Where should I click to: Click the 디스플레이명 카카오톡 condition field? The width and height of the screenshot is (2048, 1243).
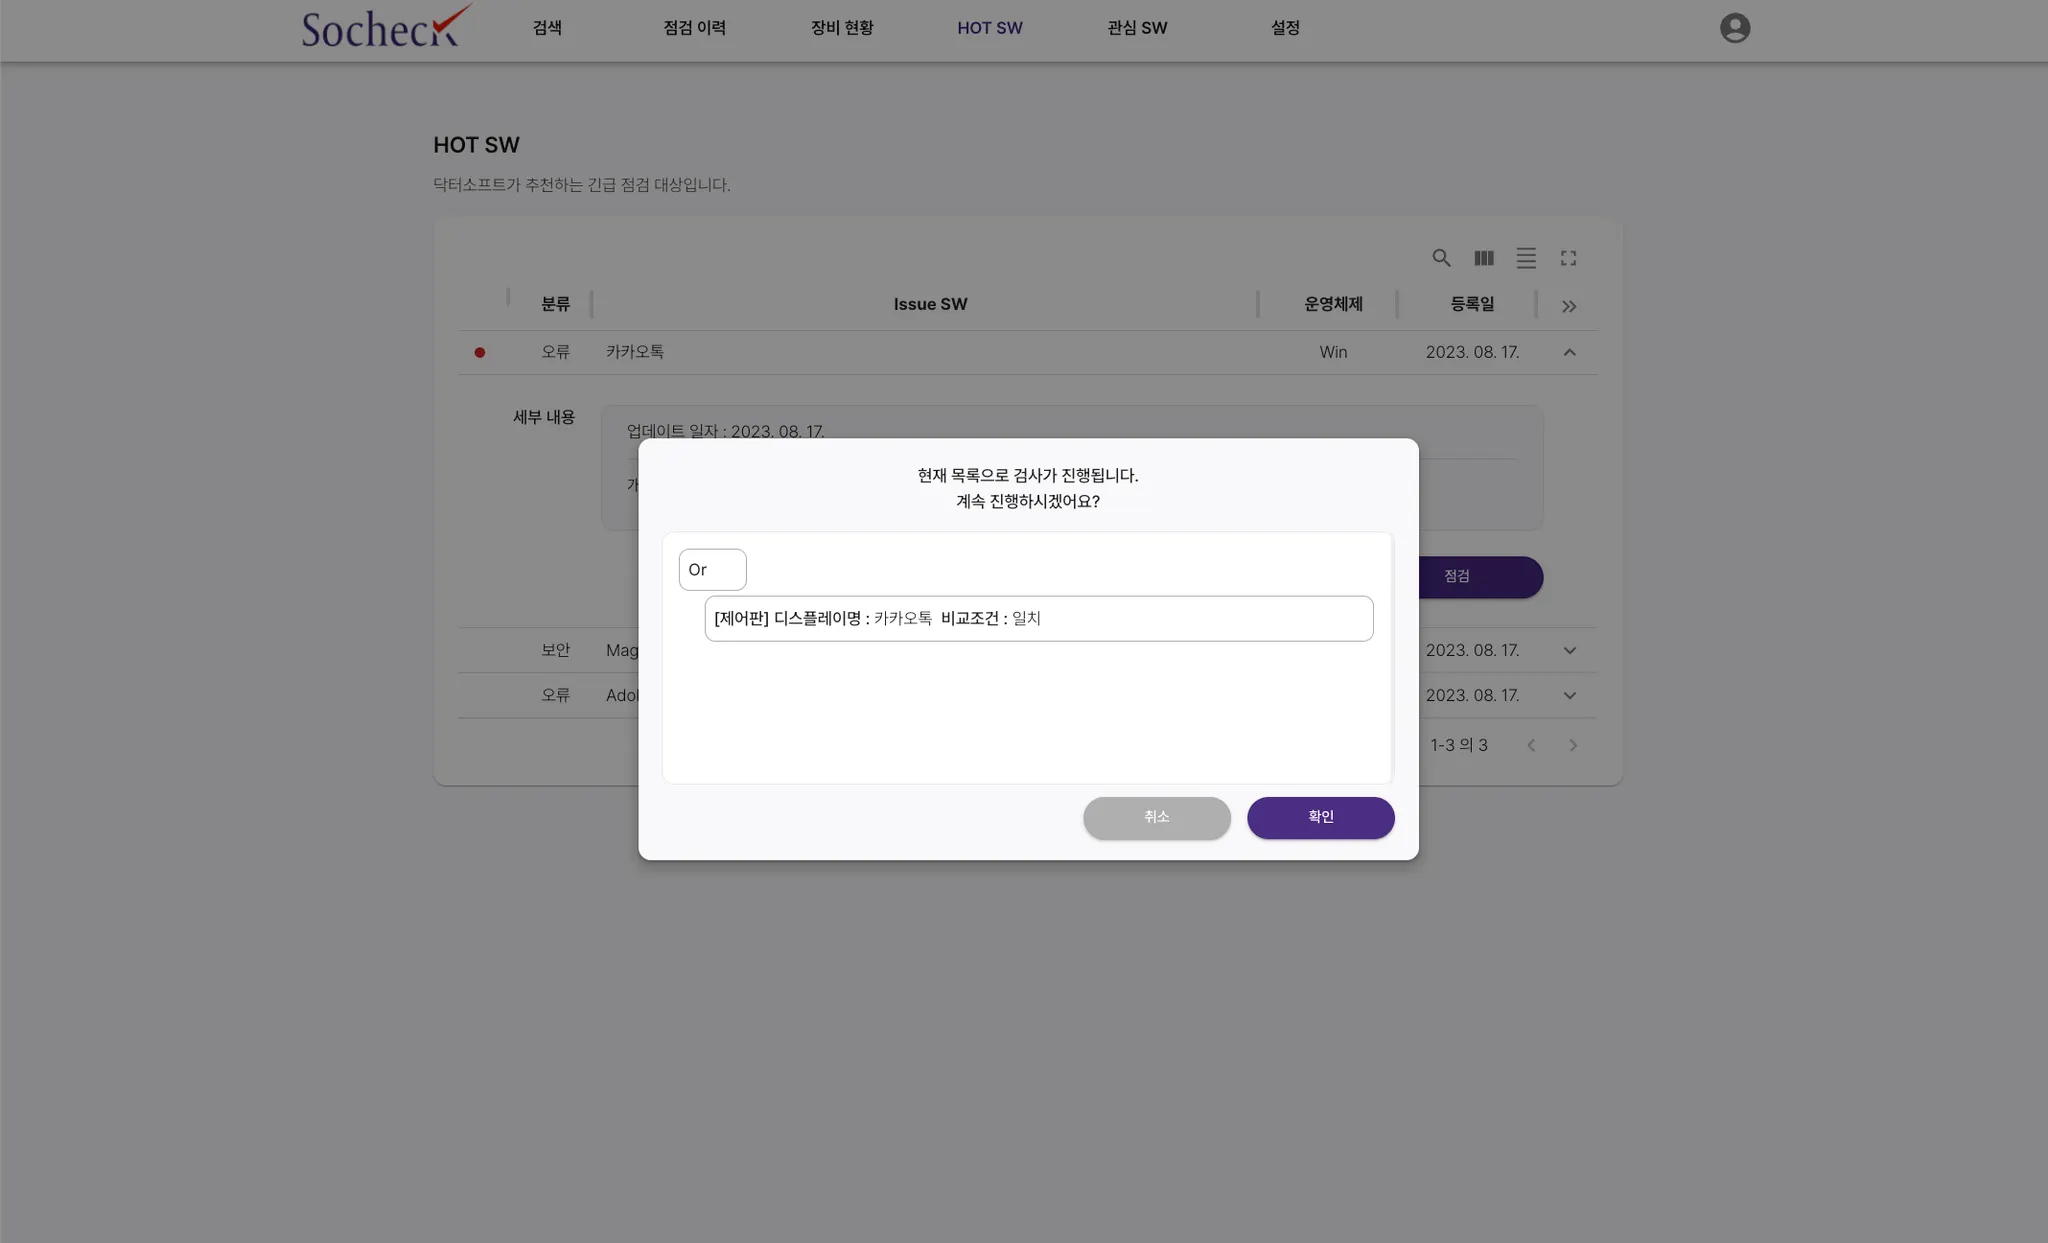(x=1038, y=618)
